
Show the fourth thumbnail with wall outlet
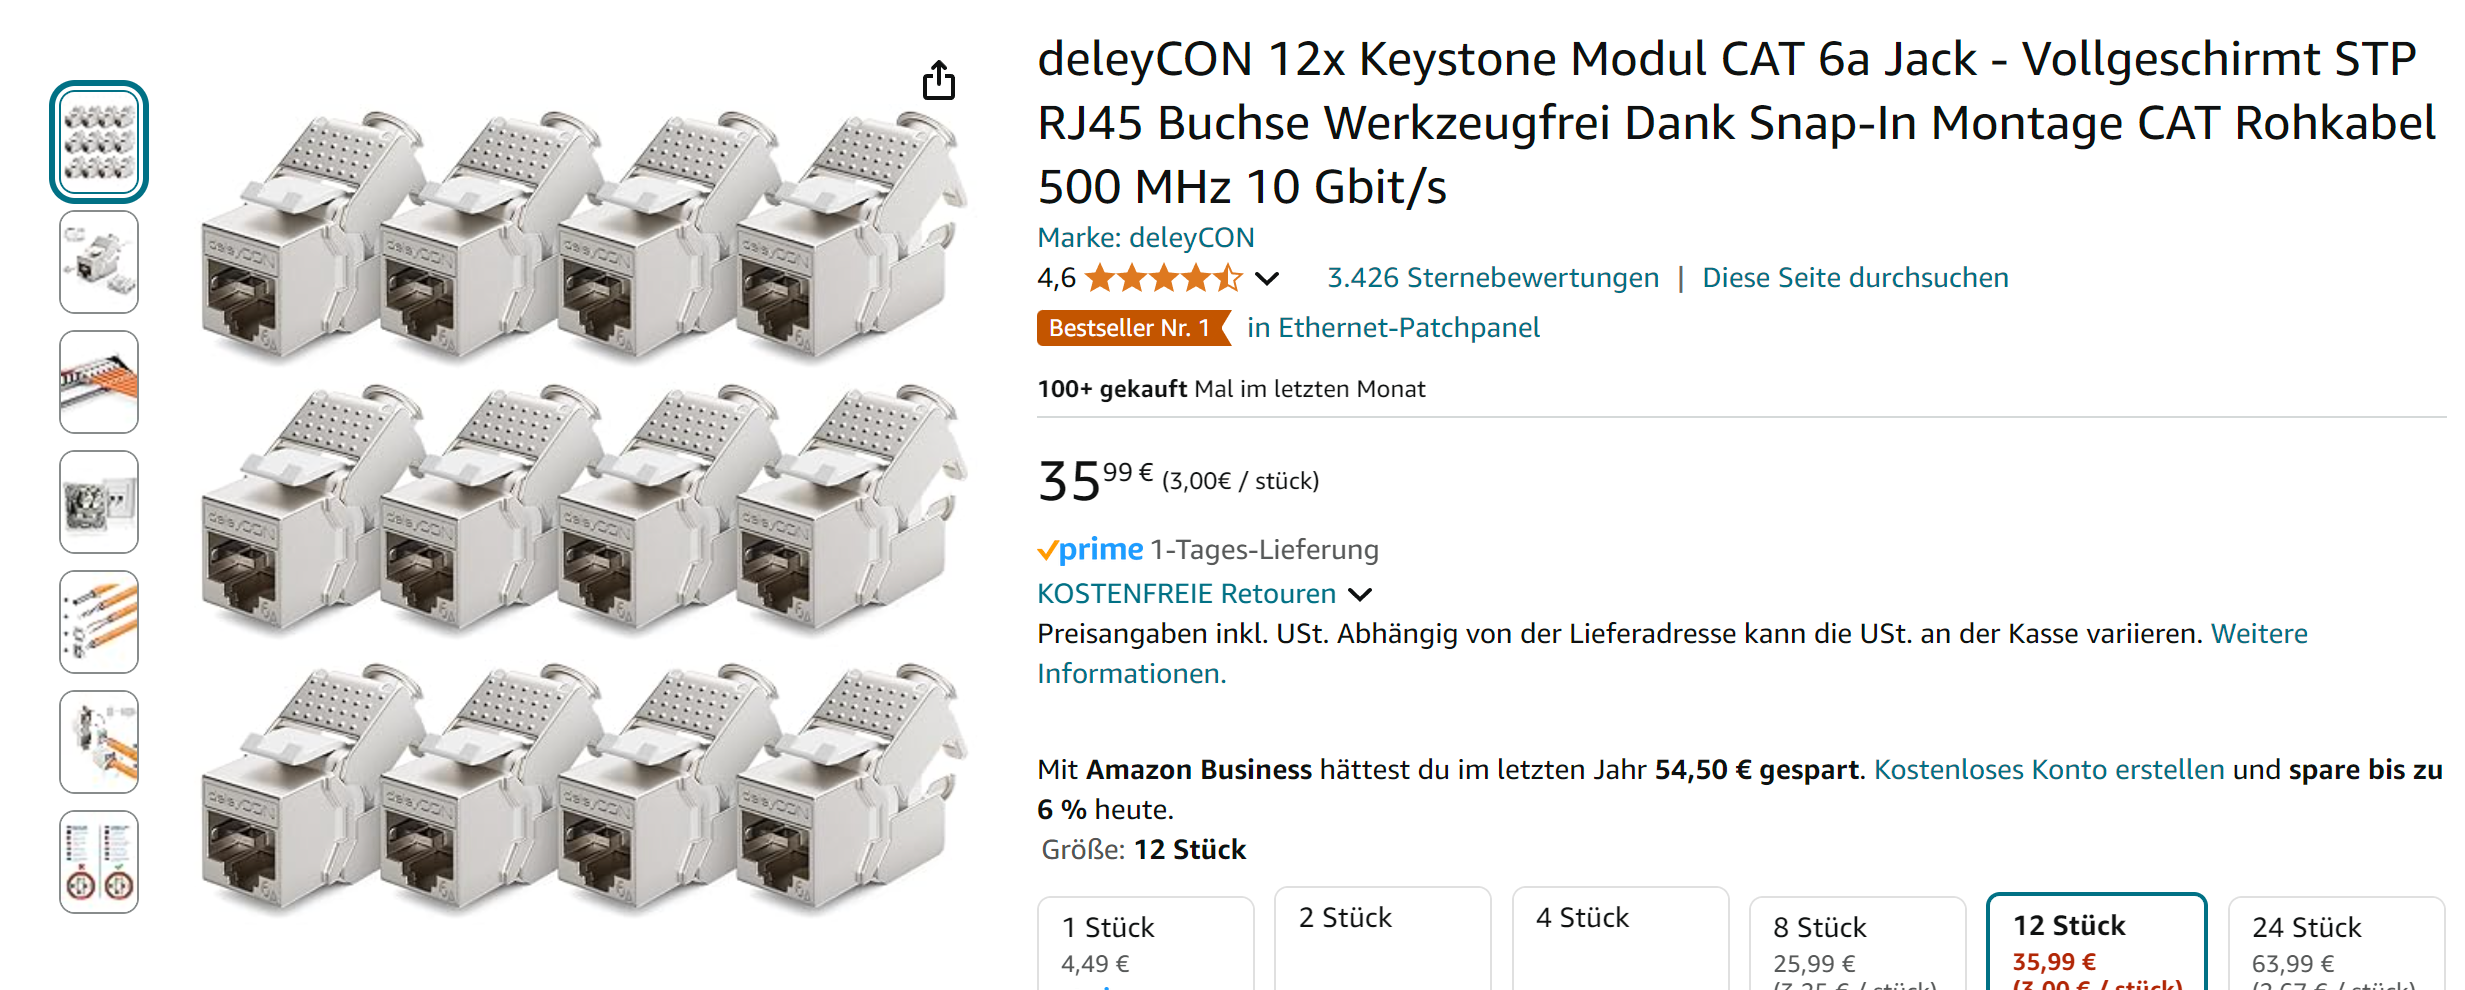point(99,502)
